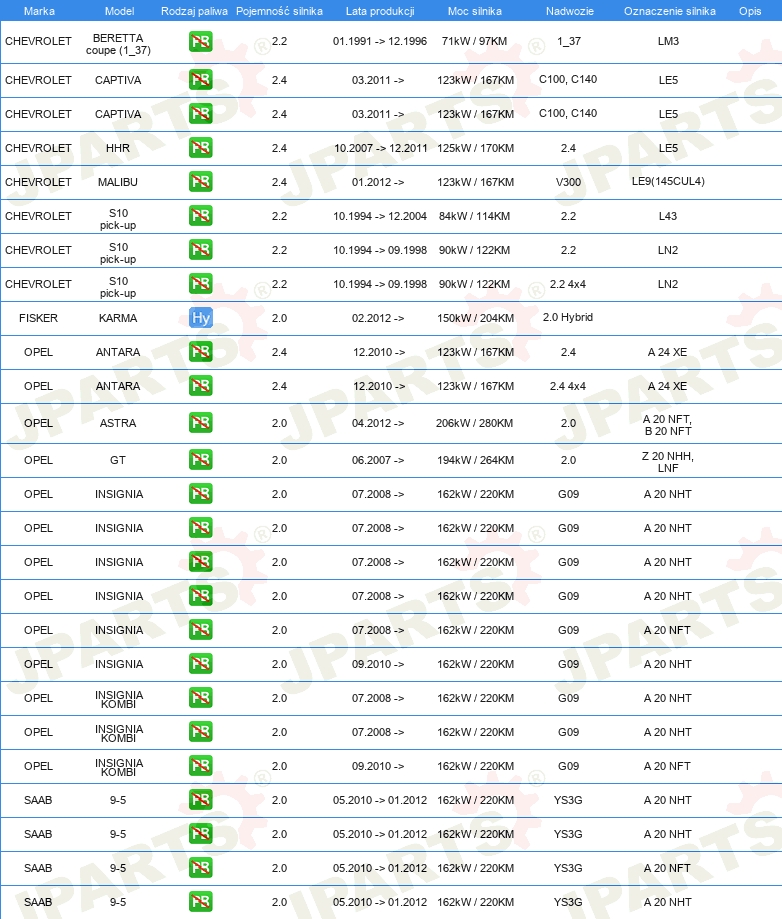Screen dimensions: 782x919
Task: Select the GT model cell
Action: (x=118, y=460)
